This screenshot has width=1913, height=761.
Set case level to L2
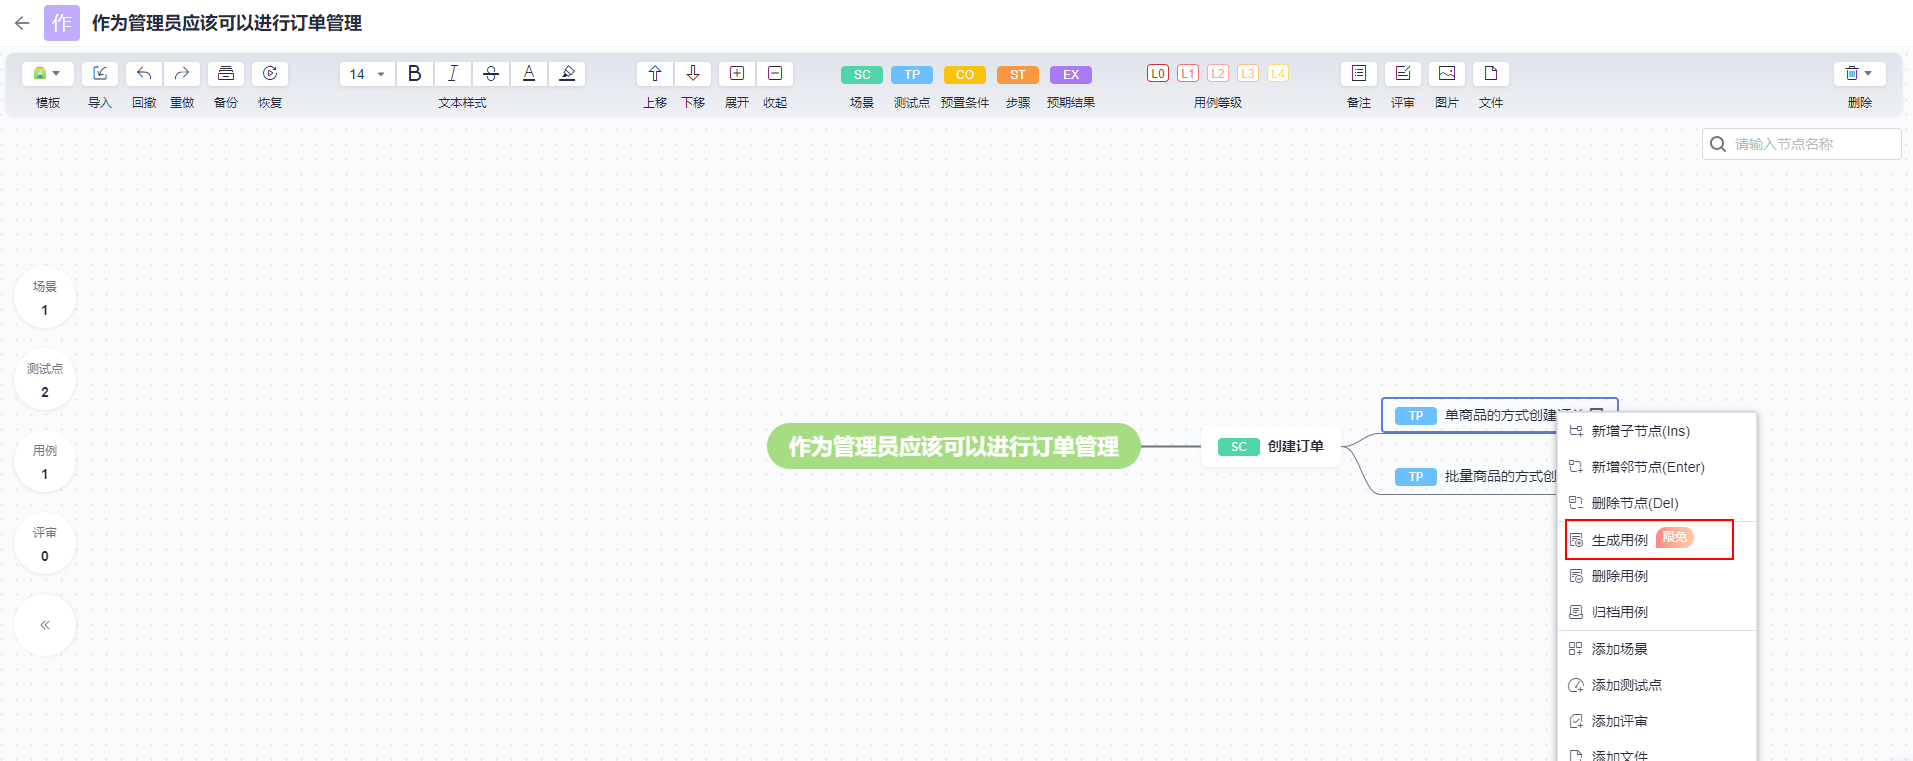(1218, 73)
